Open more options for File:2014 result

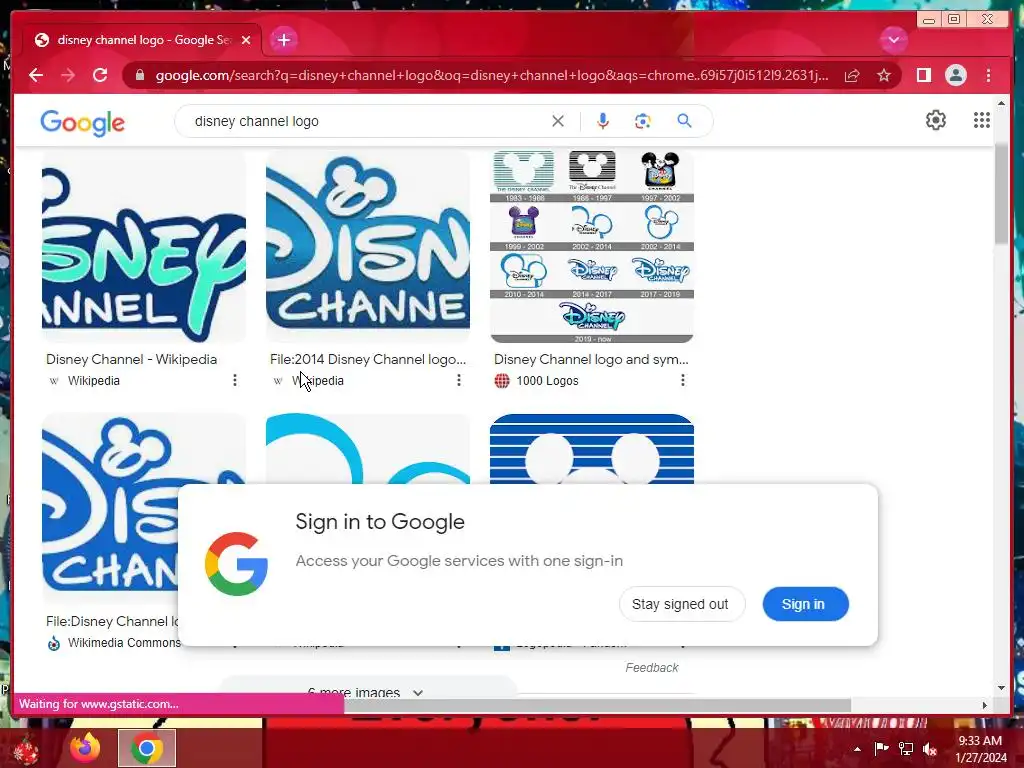coord(458,380)
